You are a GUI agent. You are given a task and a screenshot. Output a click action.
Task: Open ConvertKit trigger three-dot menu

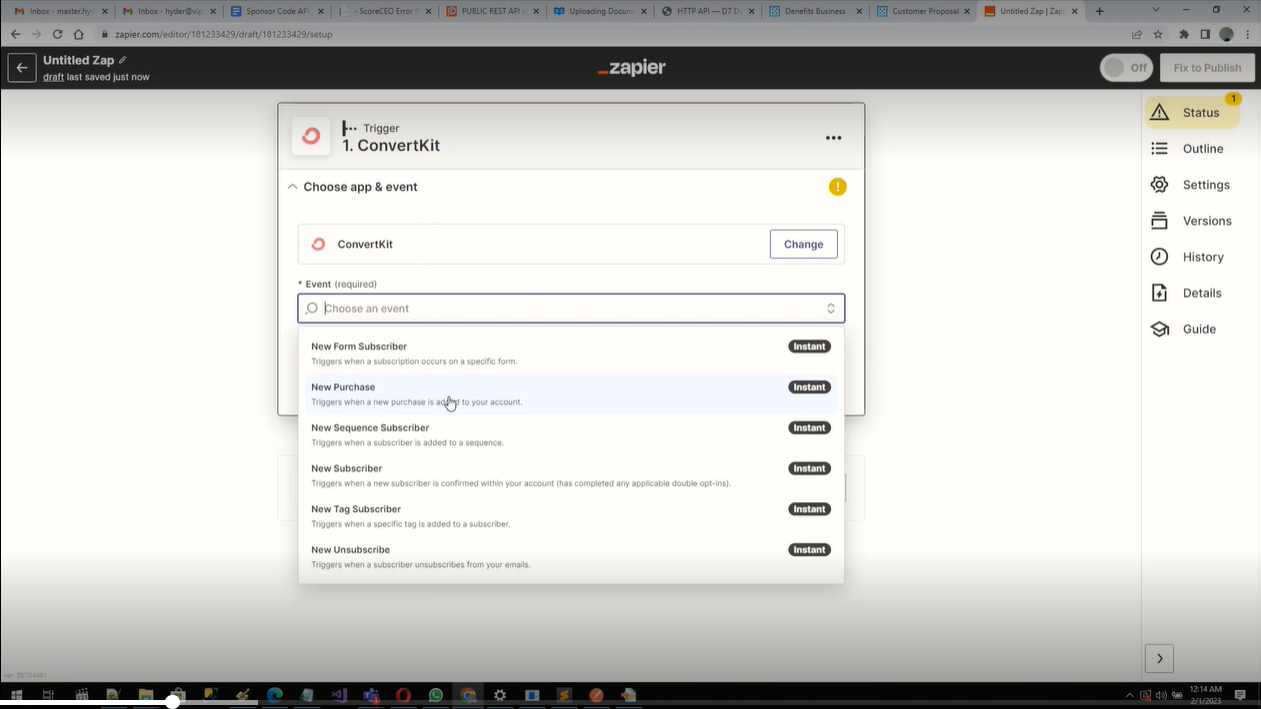click(833, 138)
